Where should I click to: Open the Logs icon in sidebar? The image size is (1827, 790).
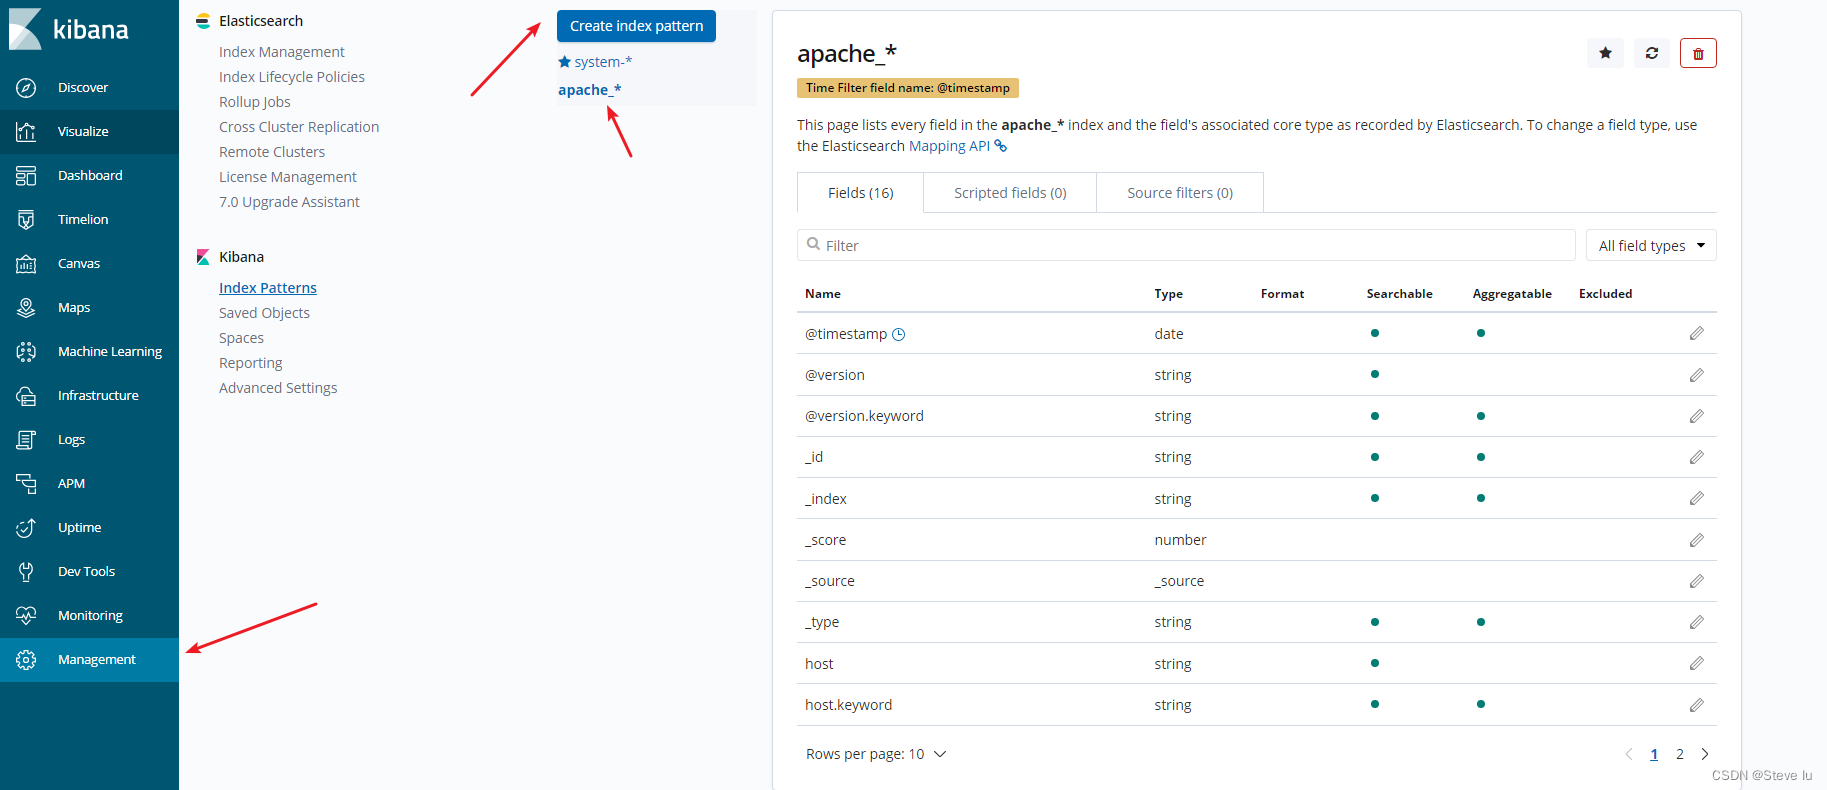(x=26, y=440)
